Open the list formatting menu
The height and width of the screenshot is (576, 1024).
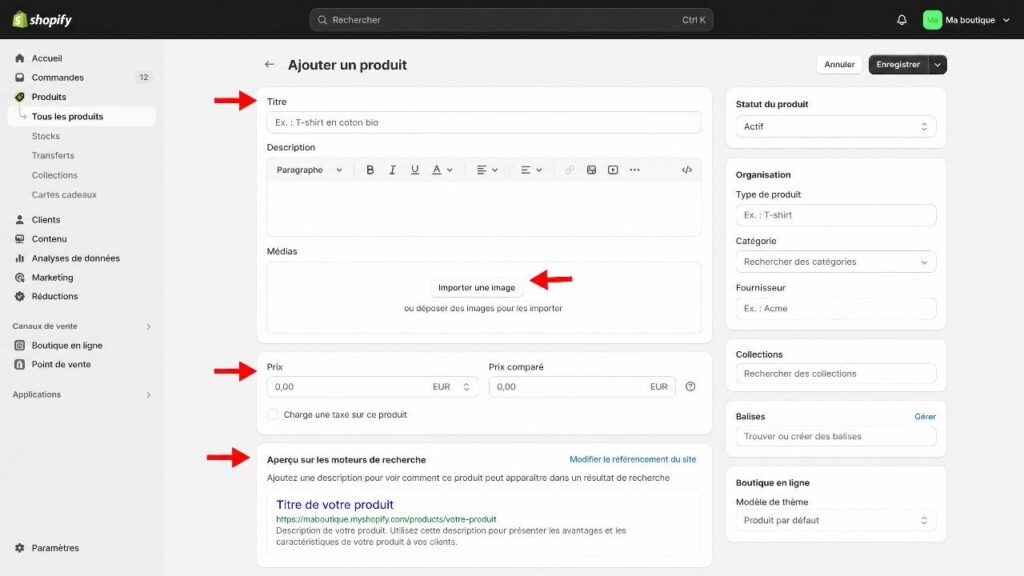(x=531, y=170)
